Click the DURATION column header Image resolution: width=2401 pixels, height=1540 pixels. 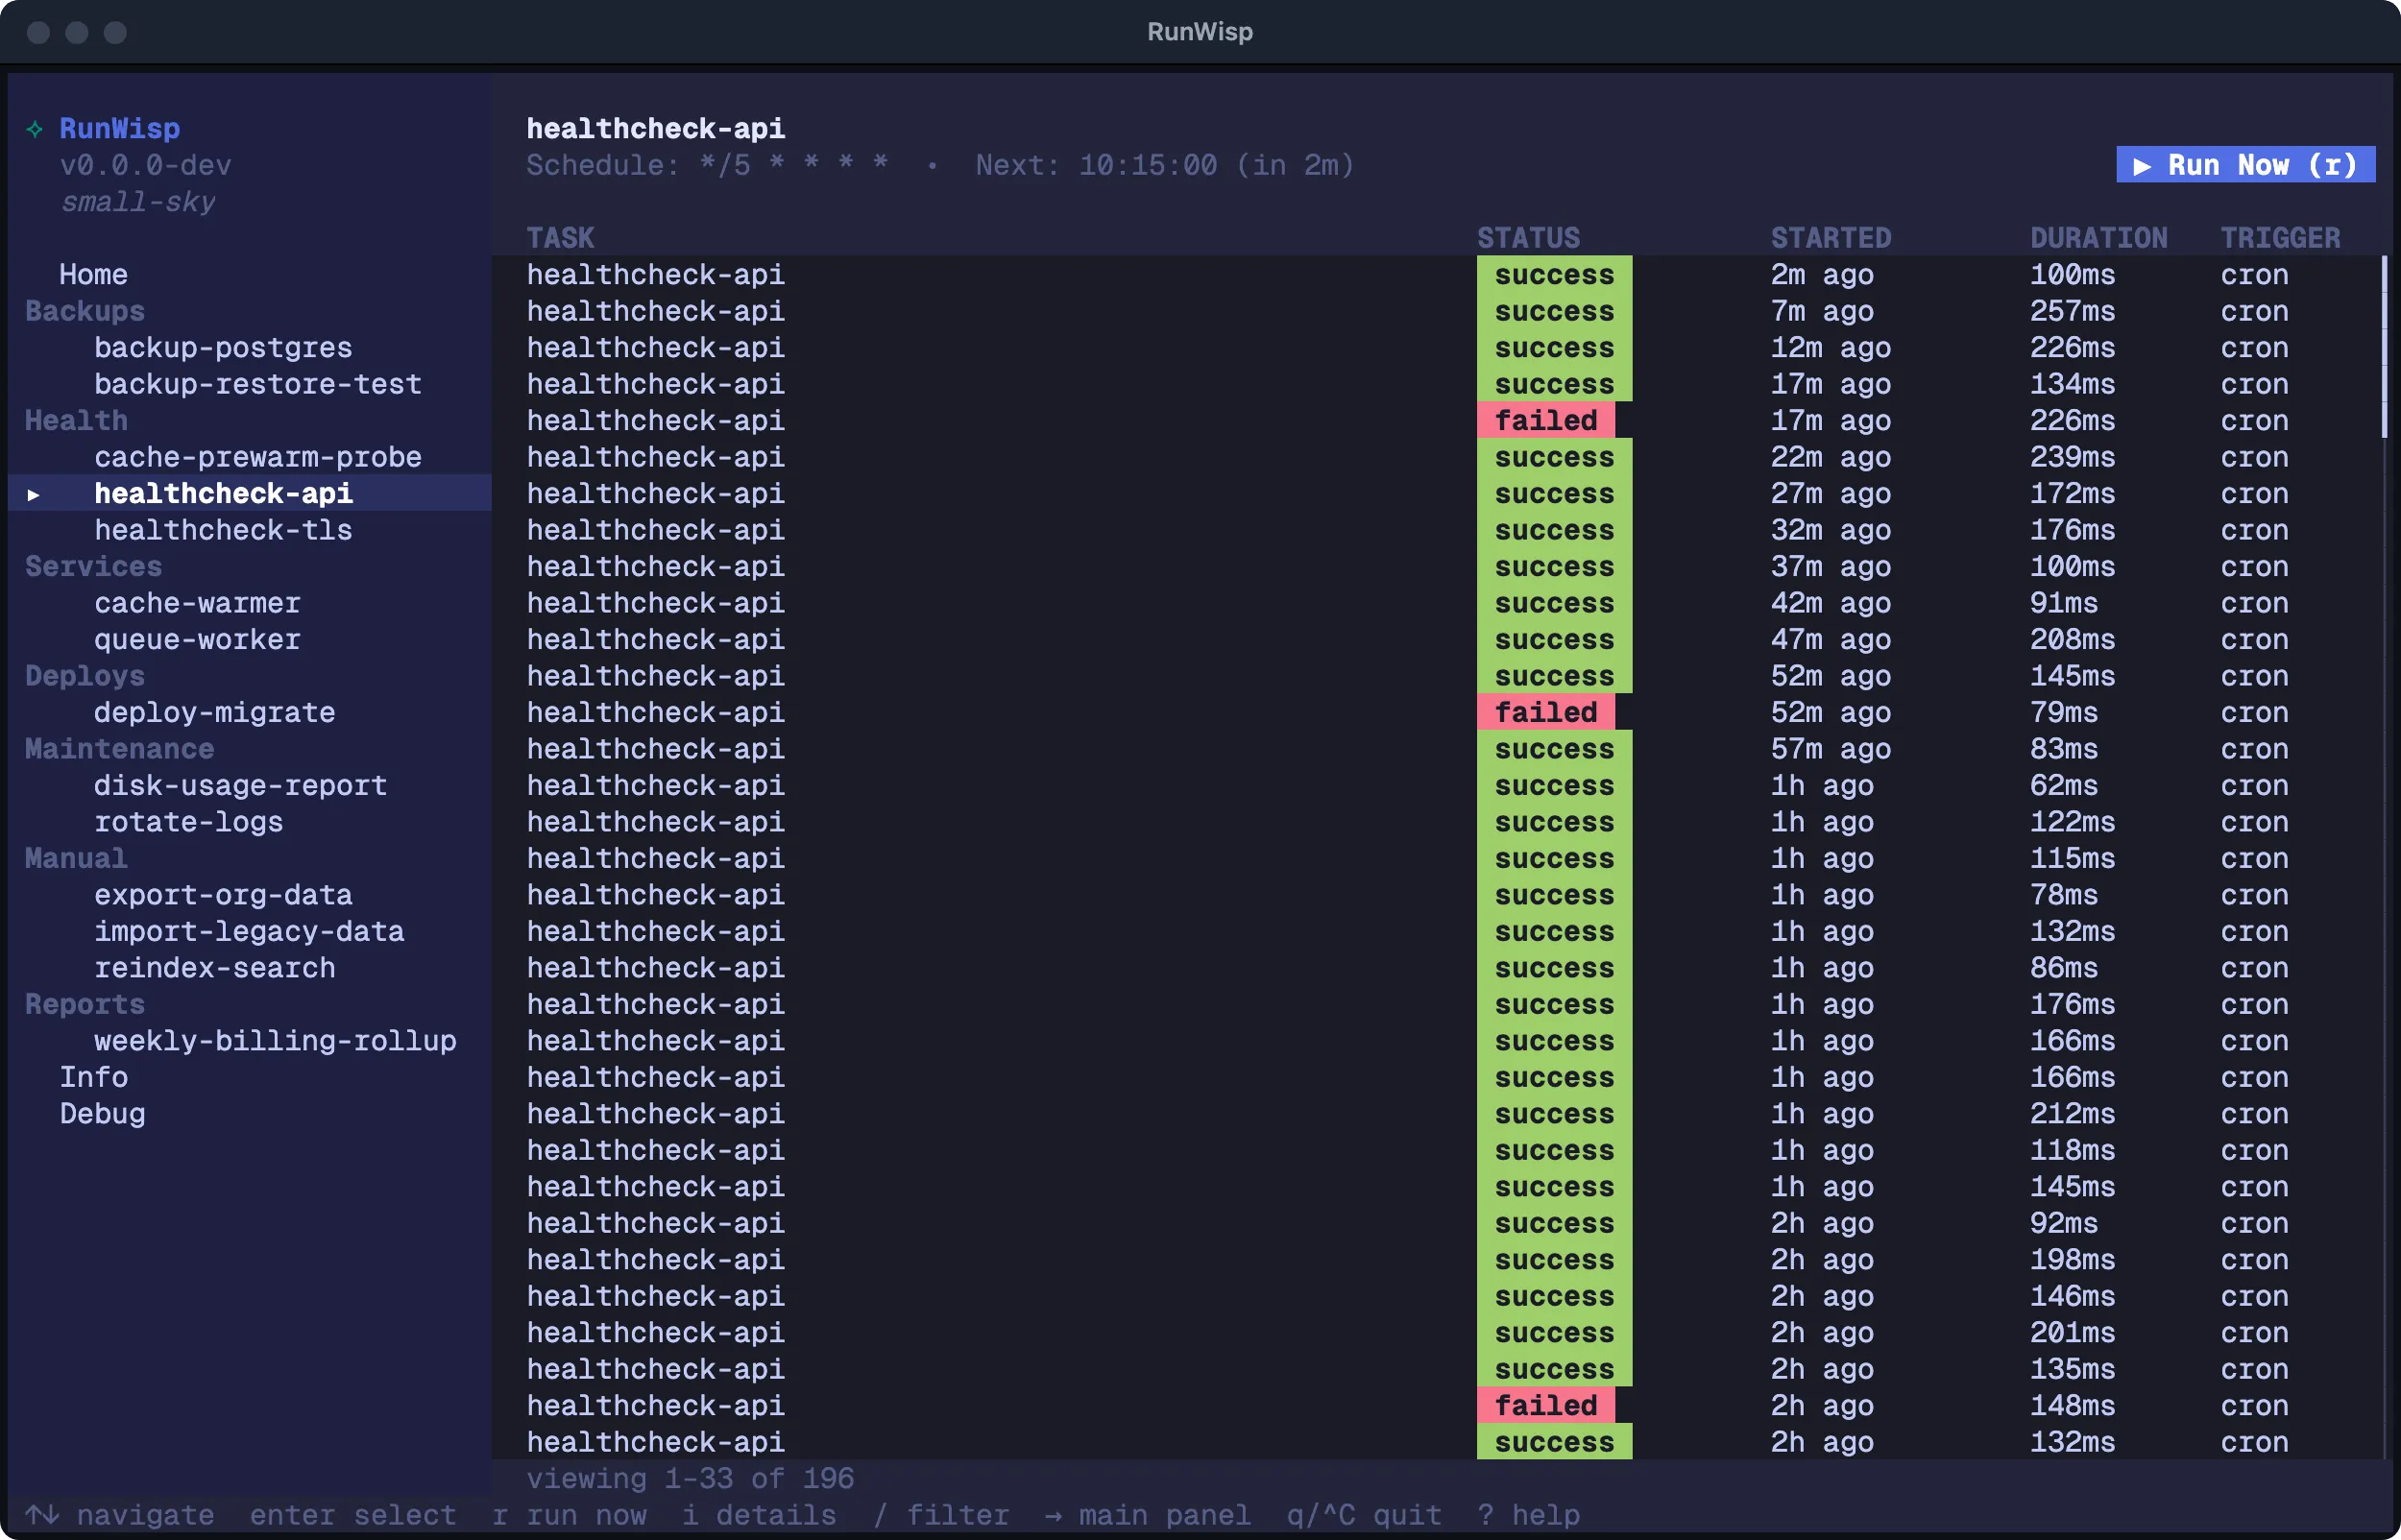coord(2098,238)
